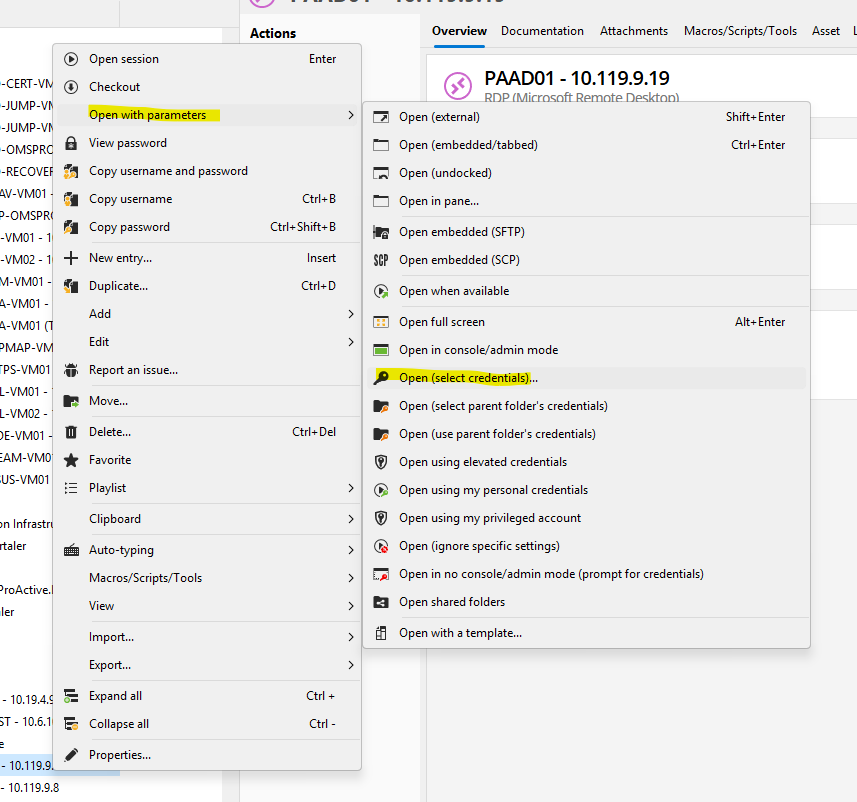Click the Playlist list icon

[x=71, y=488]
